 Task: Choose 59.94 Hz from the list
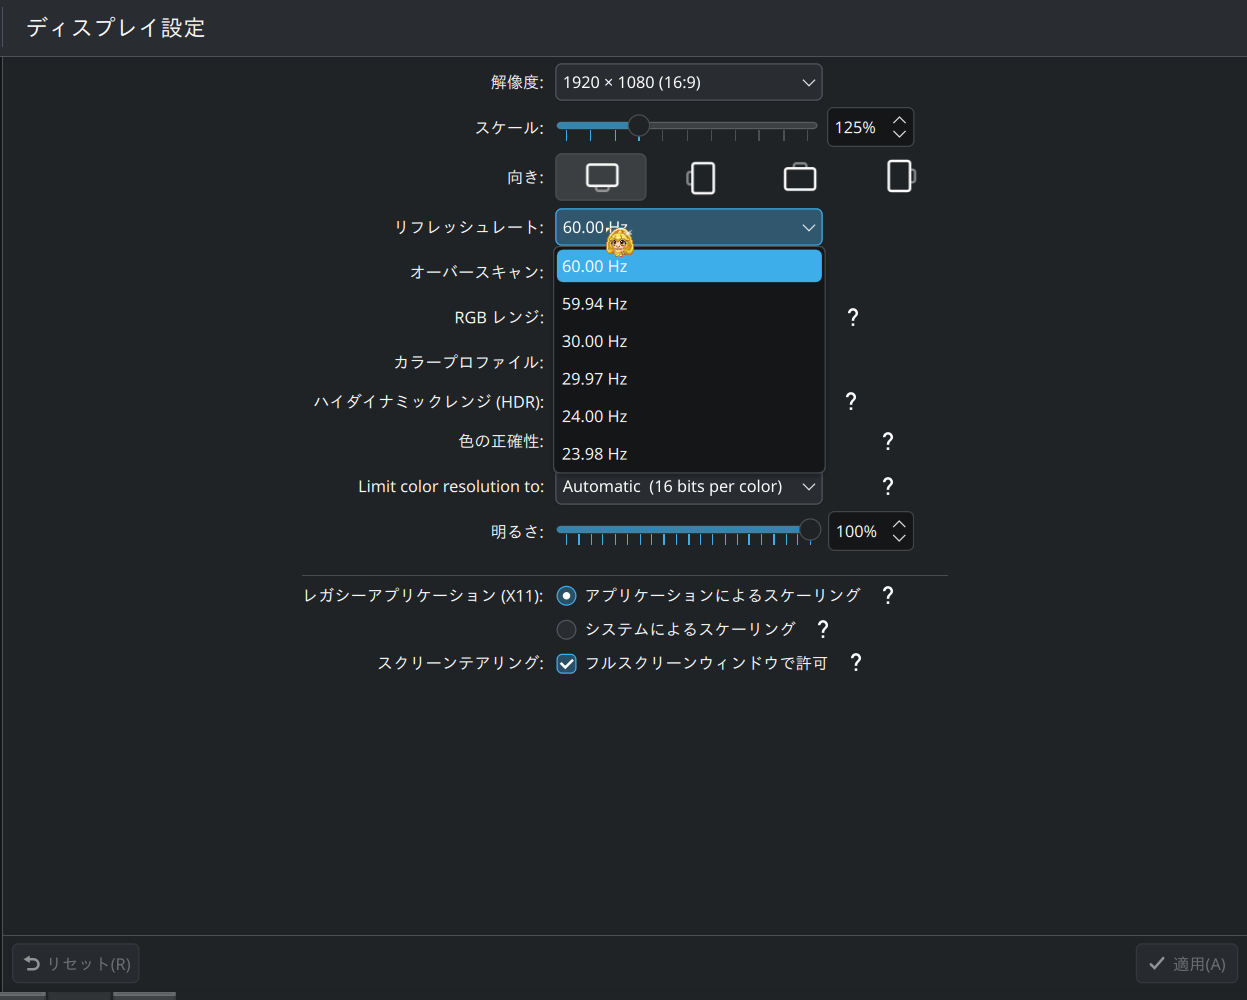(688, 303)
